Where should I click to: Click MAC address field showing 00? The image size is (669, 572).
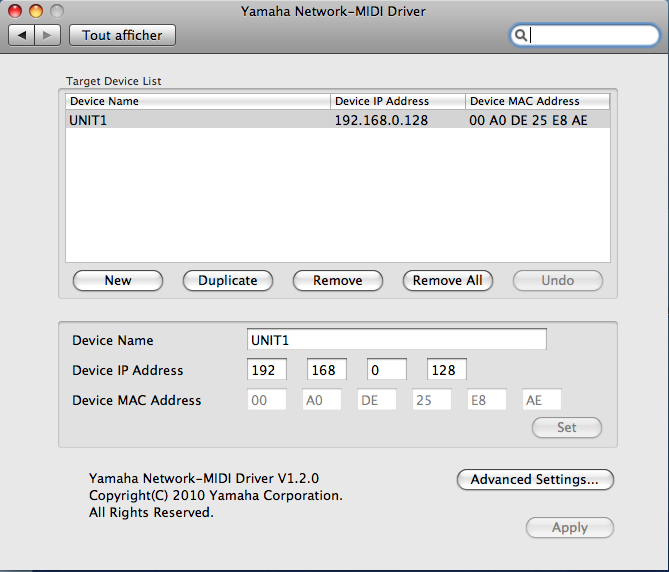[267, 400]
